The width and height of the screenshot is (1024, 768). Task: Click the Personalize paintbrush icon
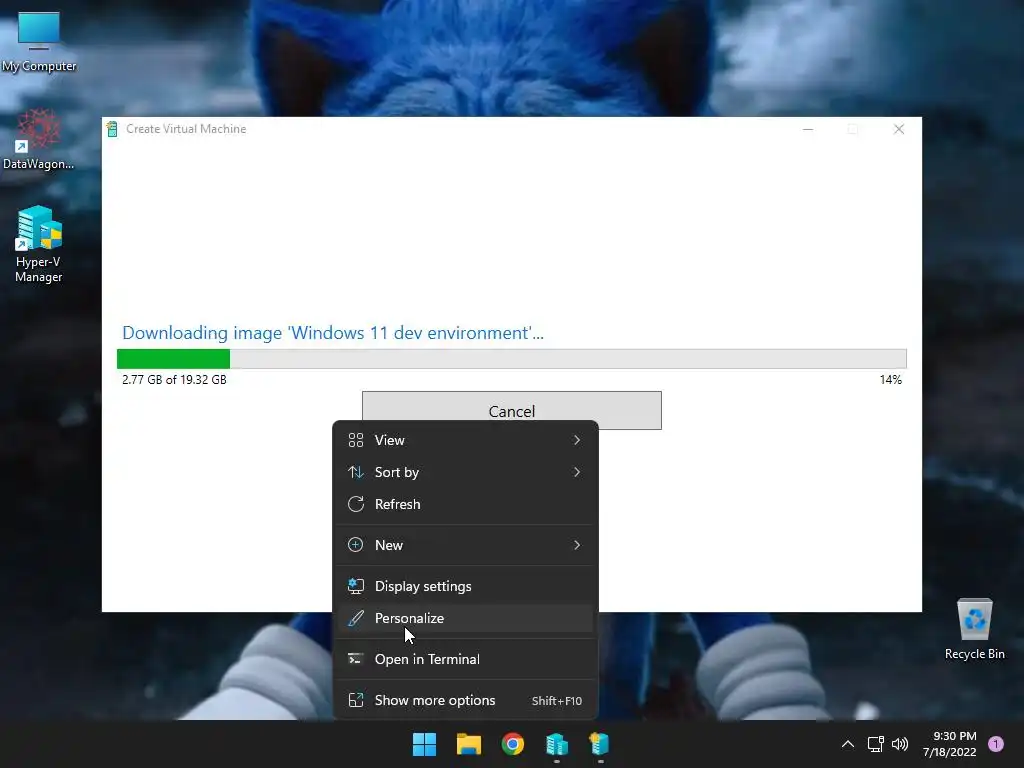pyautogui.click(x=356, y=618)
